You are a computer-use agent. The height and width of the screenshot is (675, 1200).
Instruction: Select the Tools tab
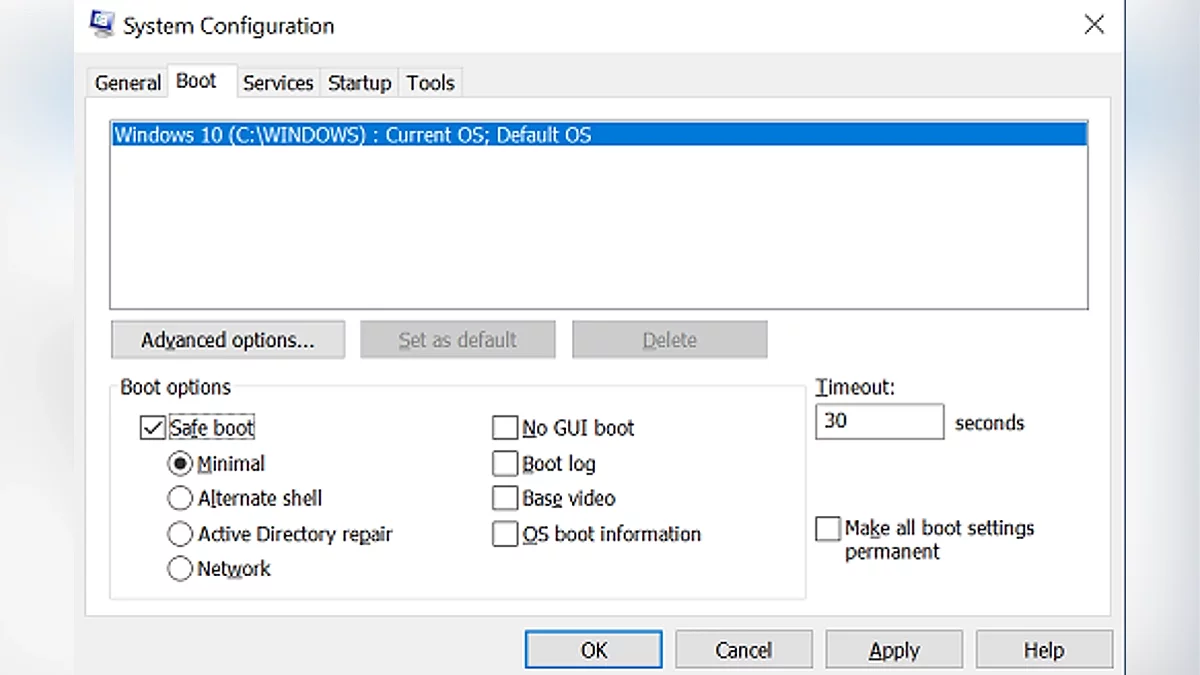pos(430,83)
